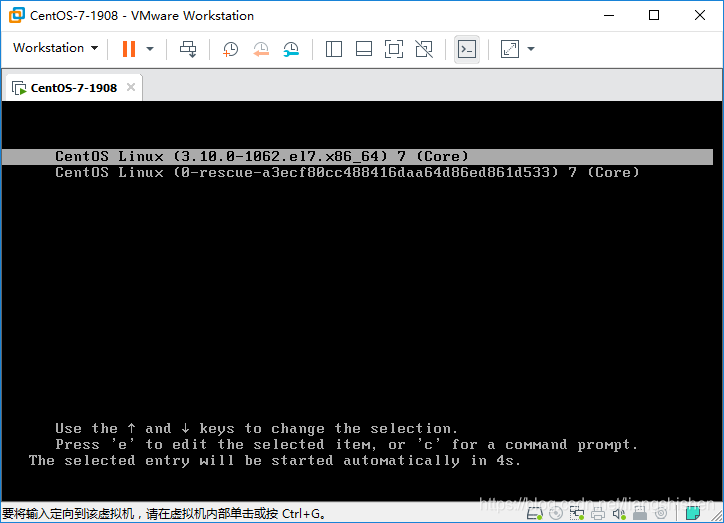Toggle the thumbnail bar view
The height and width of the screenshot is (523, 724).
(x=364, y=49)
